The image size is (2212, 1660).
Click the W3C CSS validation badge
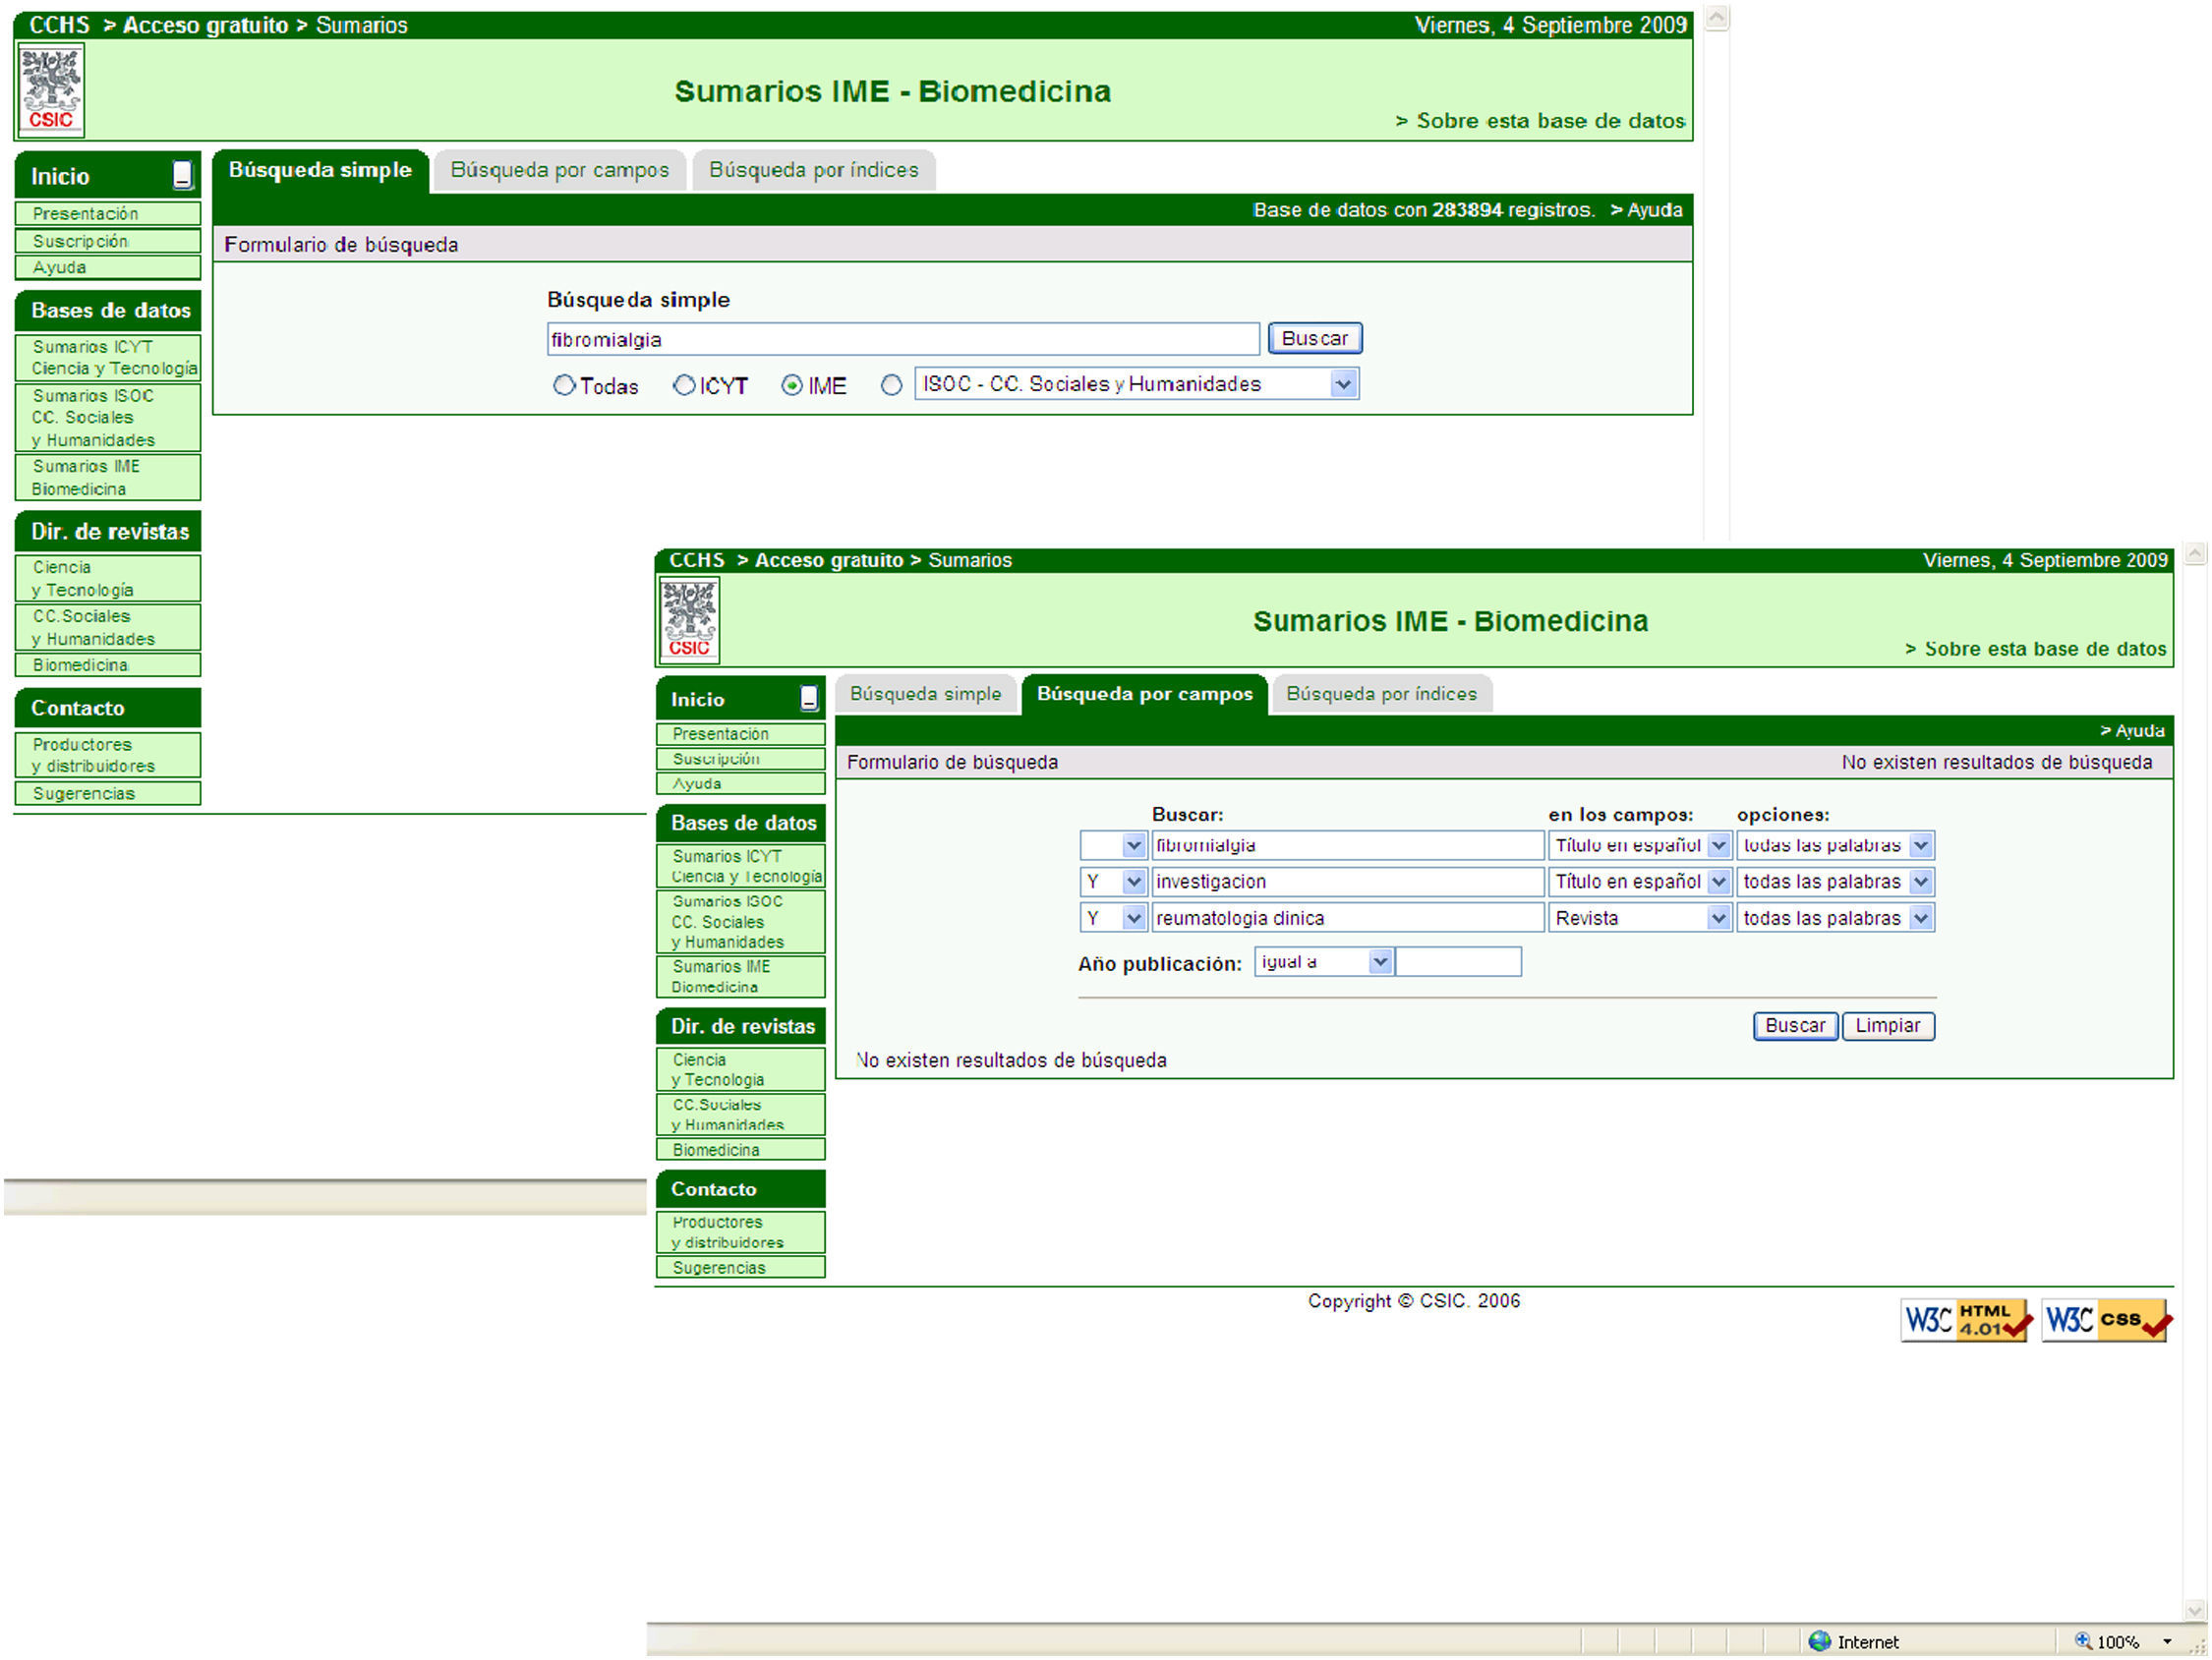coord(2105,1320)
